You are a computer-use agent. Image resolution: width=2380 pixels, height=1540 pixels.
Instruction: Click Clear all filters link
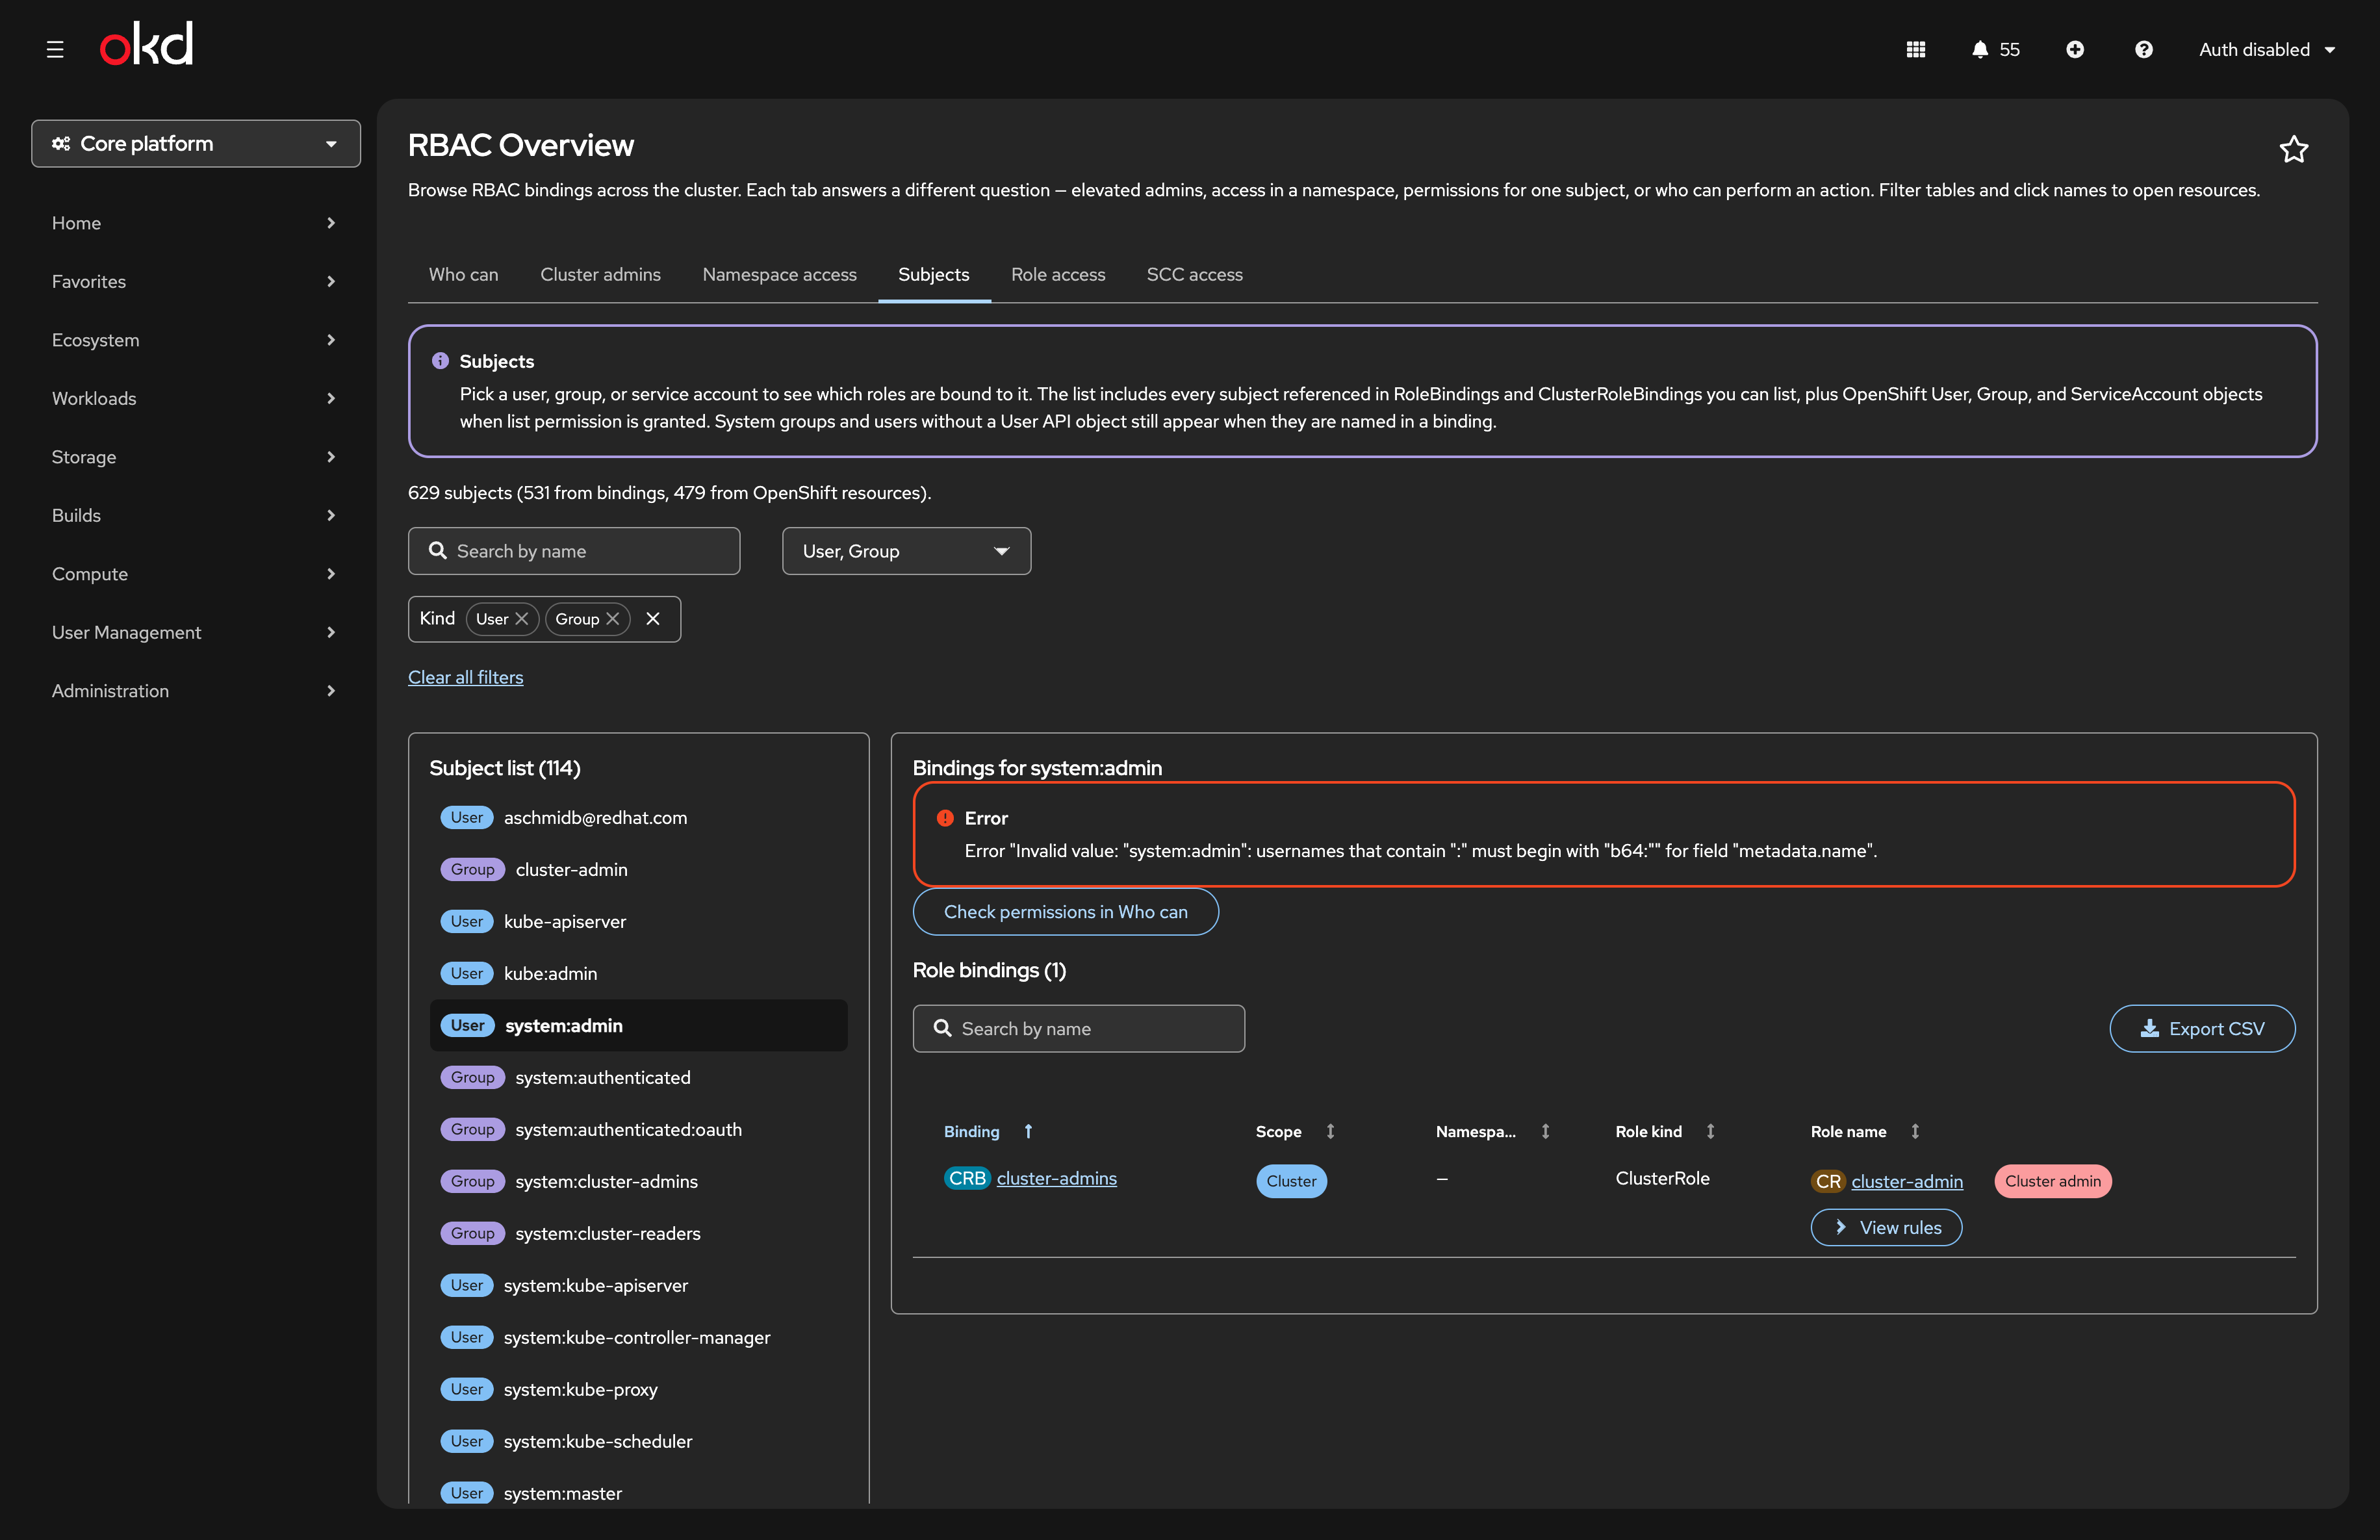tap(465, 677)
